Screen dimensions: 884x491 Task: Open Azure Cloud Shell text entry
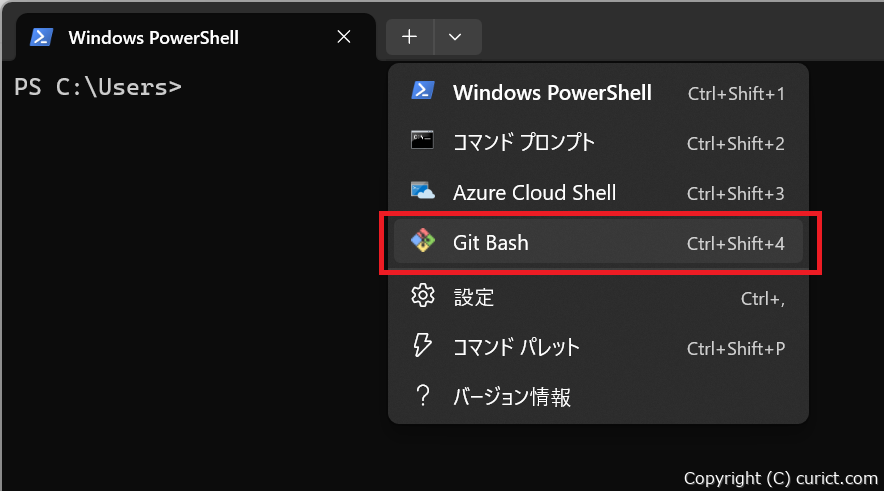(534, 193)
